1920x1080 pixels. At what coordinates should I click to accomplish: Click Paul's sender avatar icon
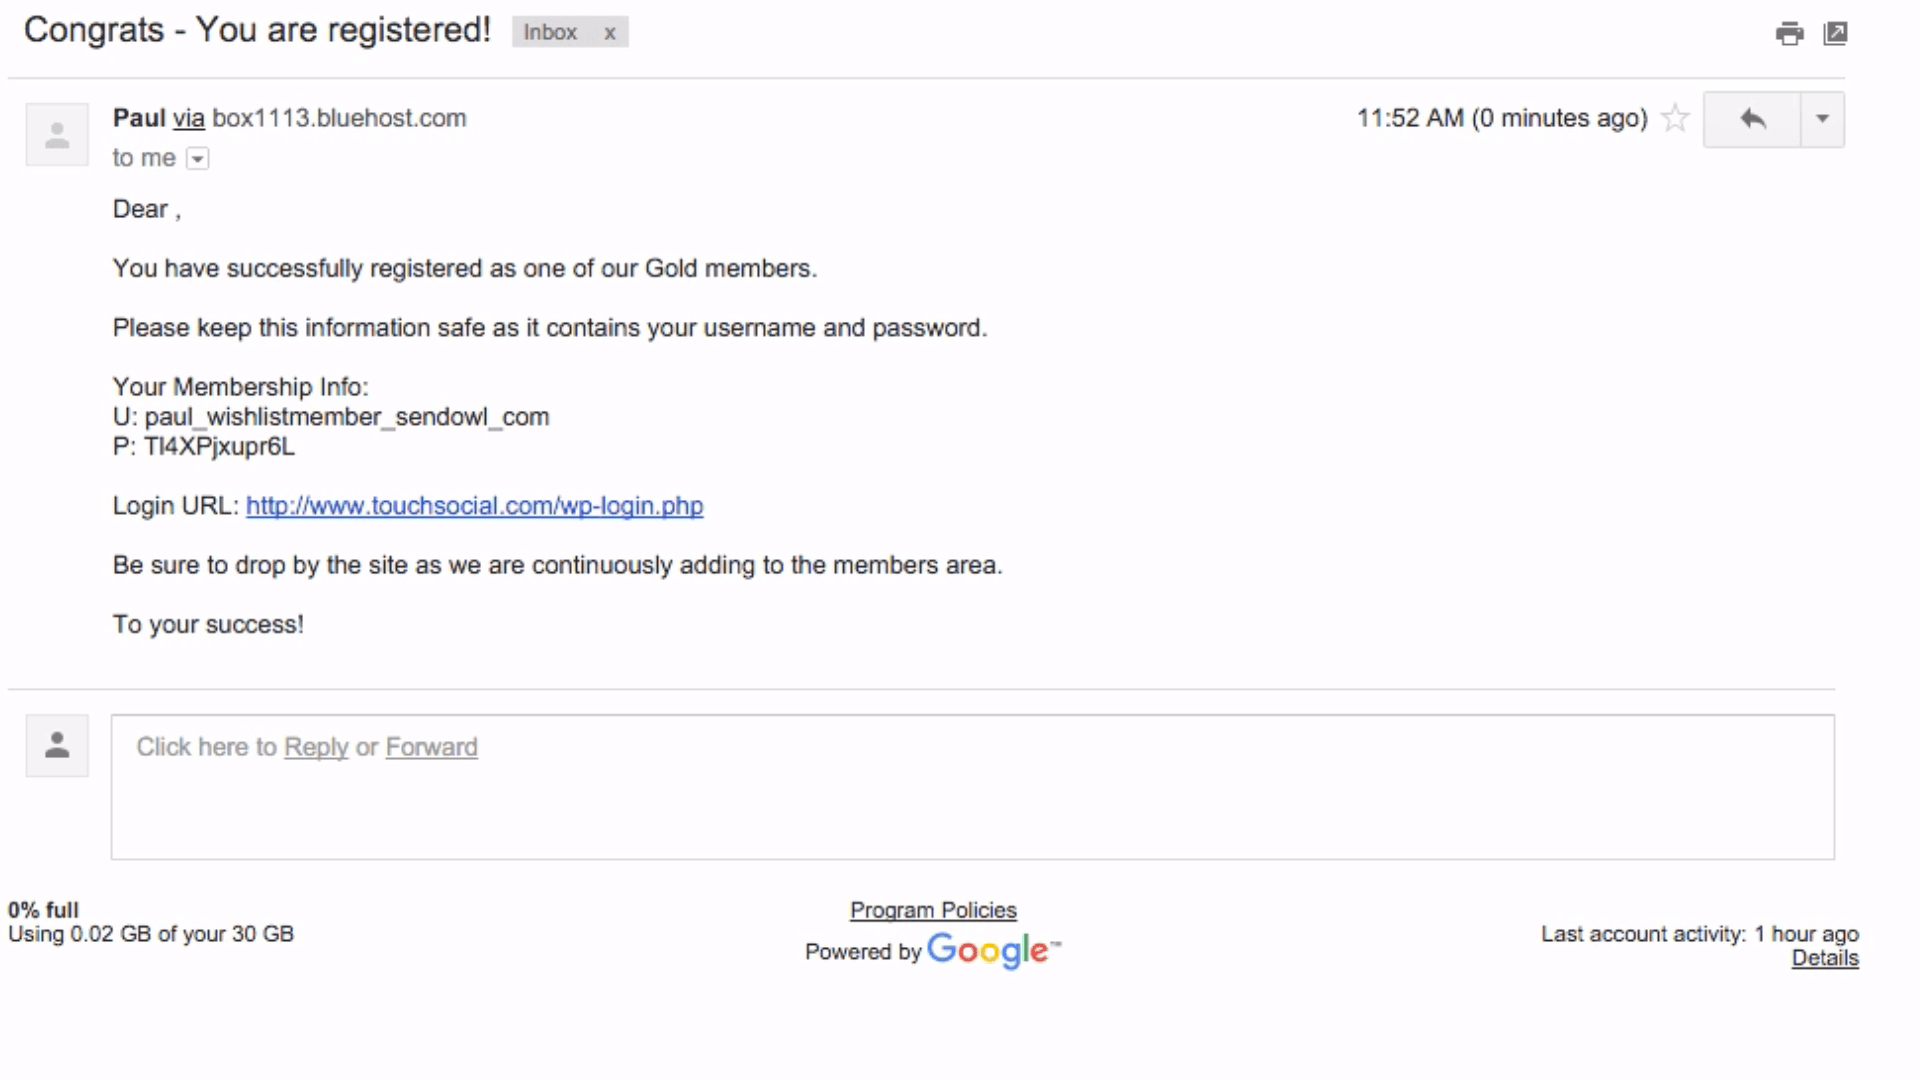point(57,135)
